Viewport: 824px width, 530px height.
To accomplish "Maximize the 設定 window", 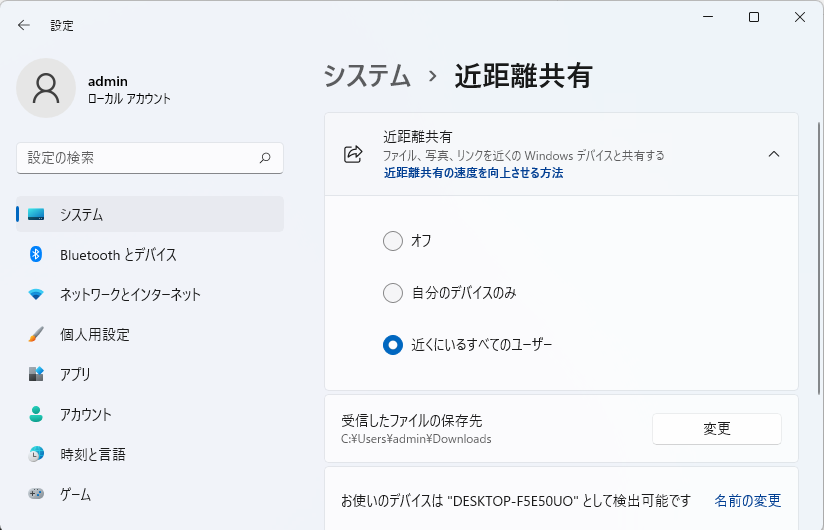I will (754, 17).
